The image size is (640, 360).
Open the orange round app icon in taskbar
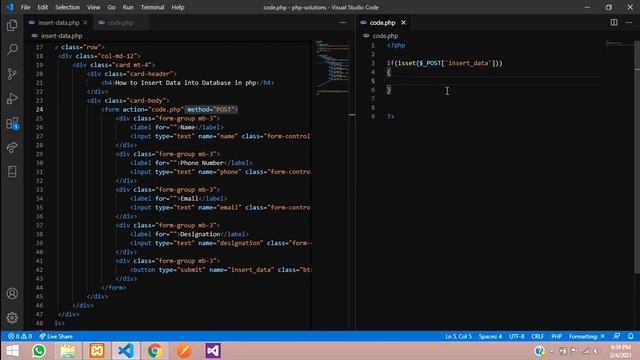point(184,351)
